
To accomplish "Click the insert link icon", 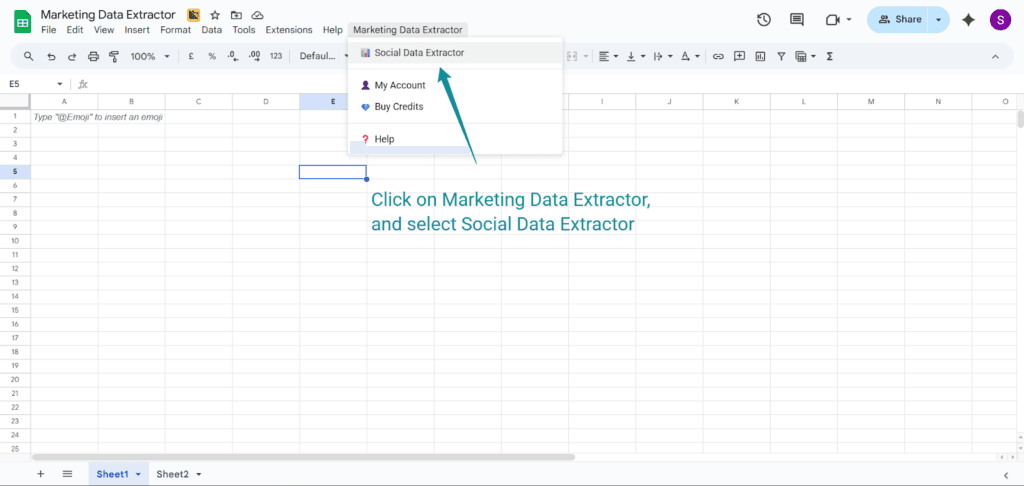I will [x=717, y=57].
